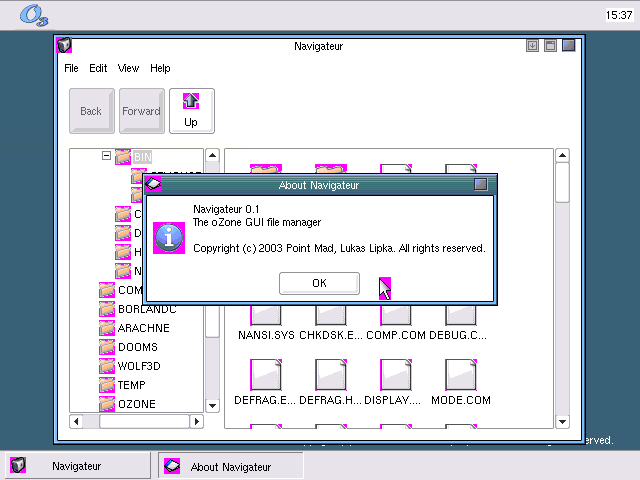640x480 pixels.
Task: Select the DEFRAG.E... file icon
Action: (266, 375)
